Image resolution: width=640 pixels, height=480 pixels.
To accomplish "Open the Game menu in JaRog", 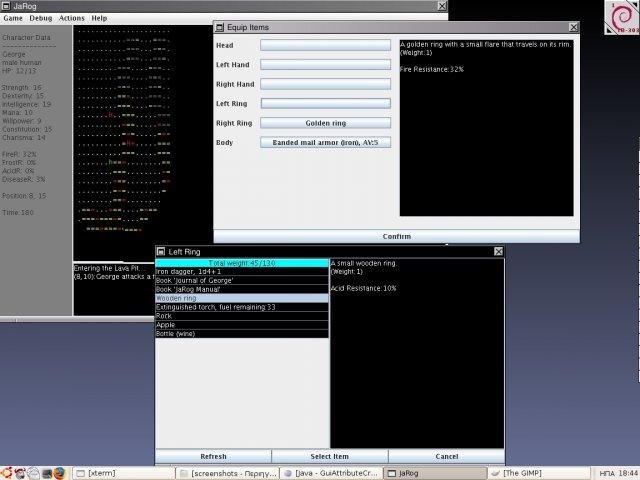I will coord(13,18).
